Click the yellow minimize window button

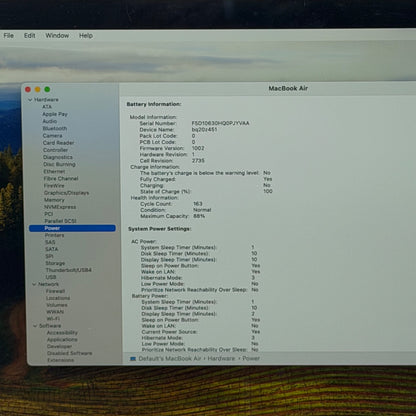[x=38, y=89]
